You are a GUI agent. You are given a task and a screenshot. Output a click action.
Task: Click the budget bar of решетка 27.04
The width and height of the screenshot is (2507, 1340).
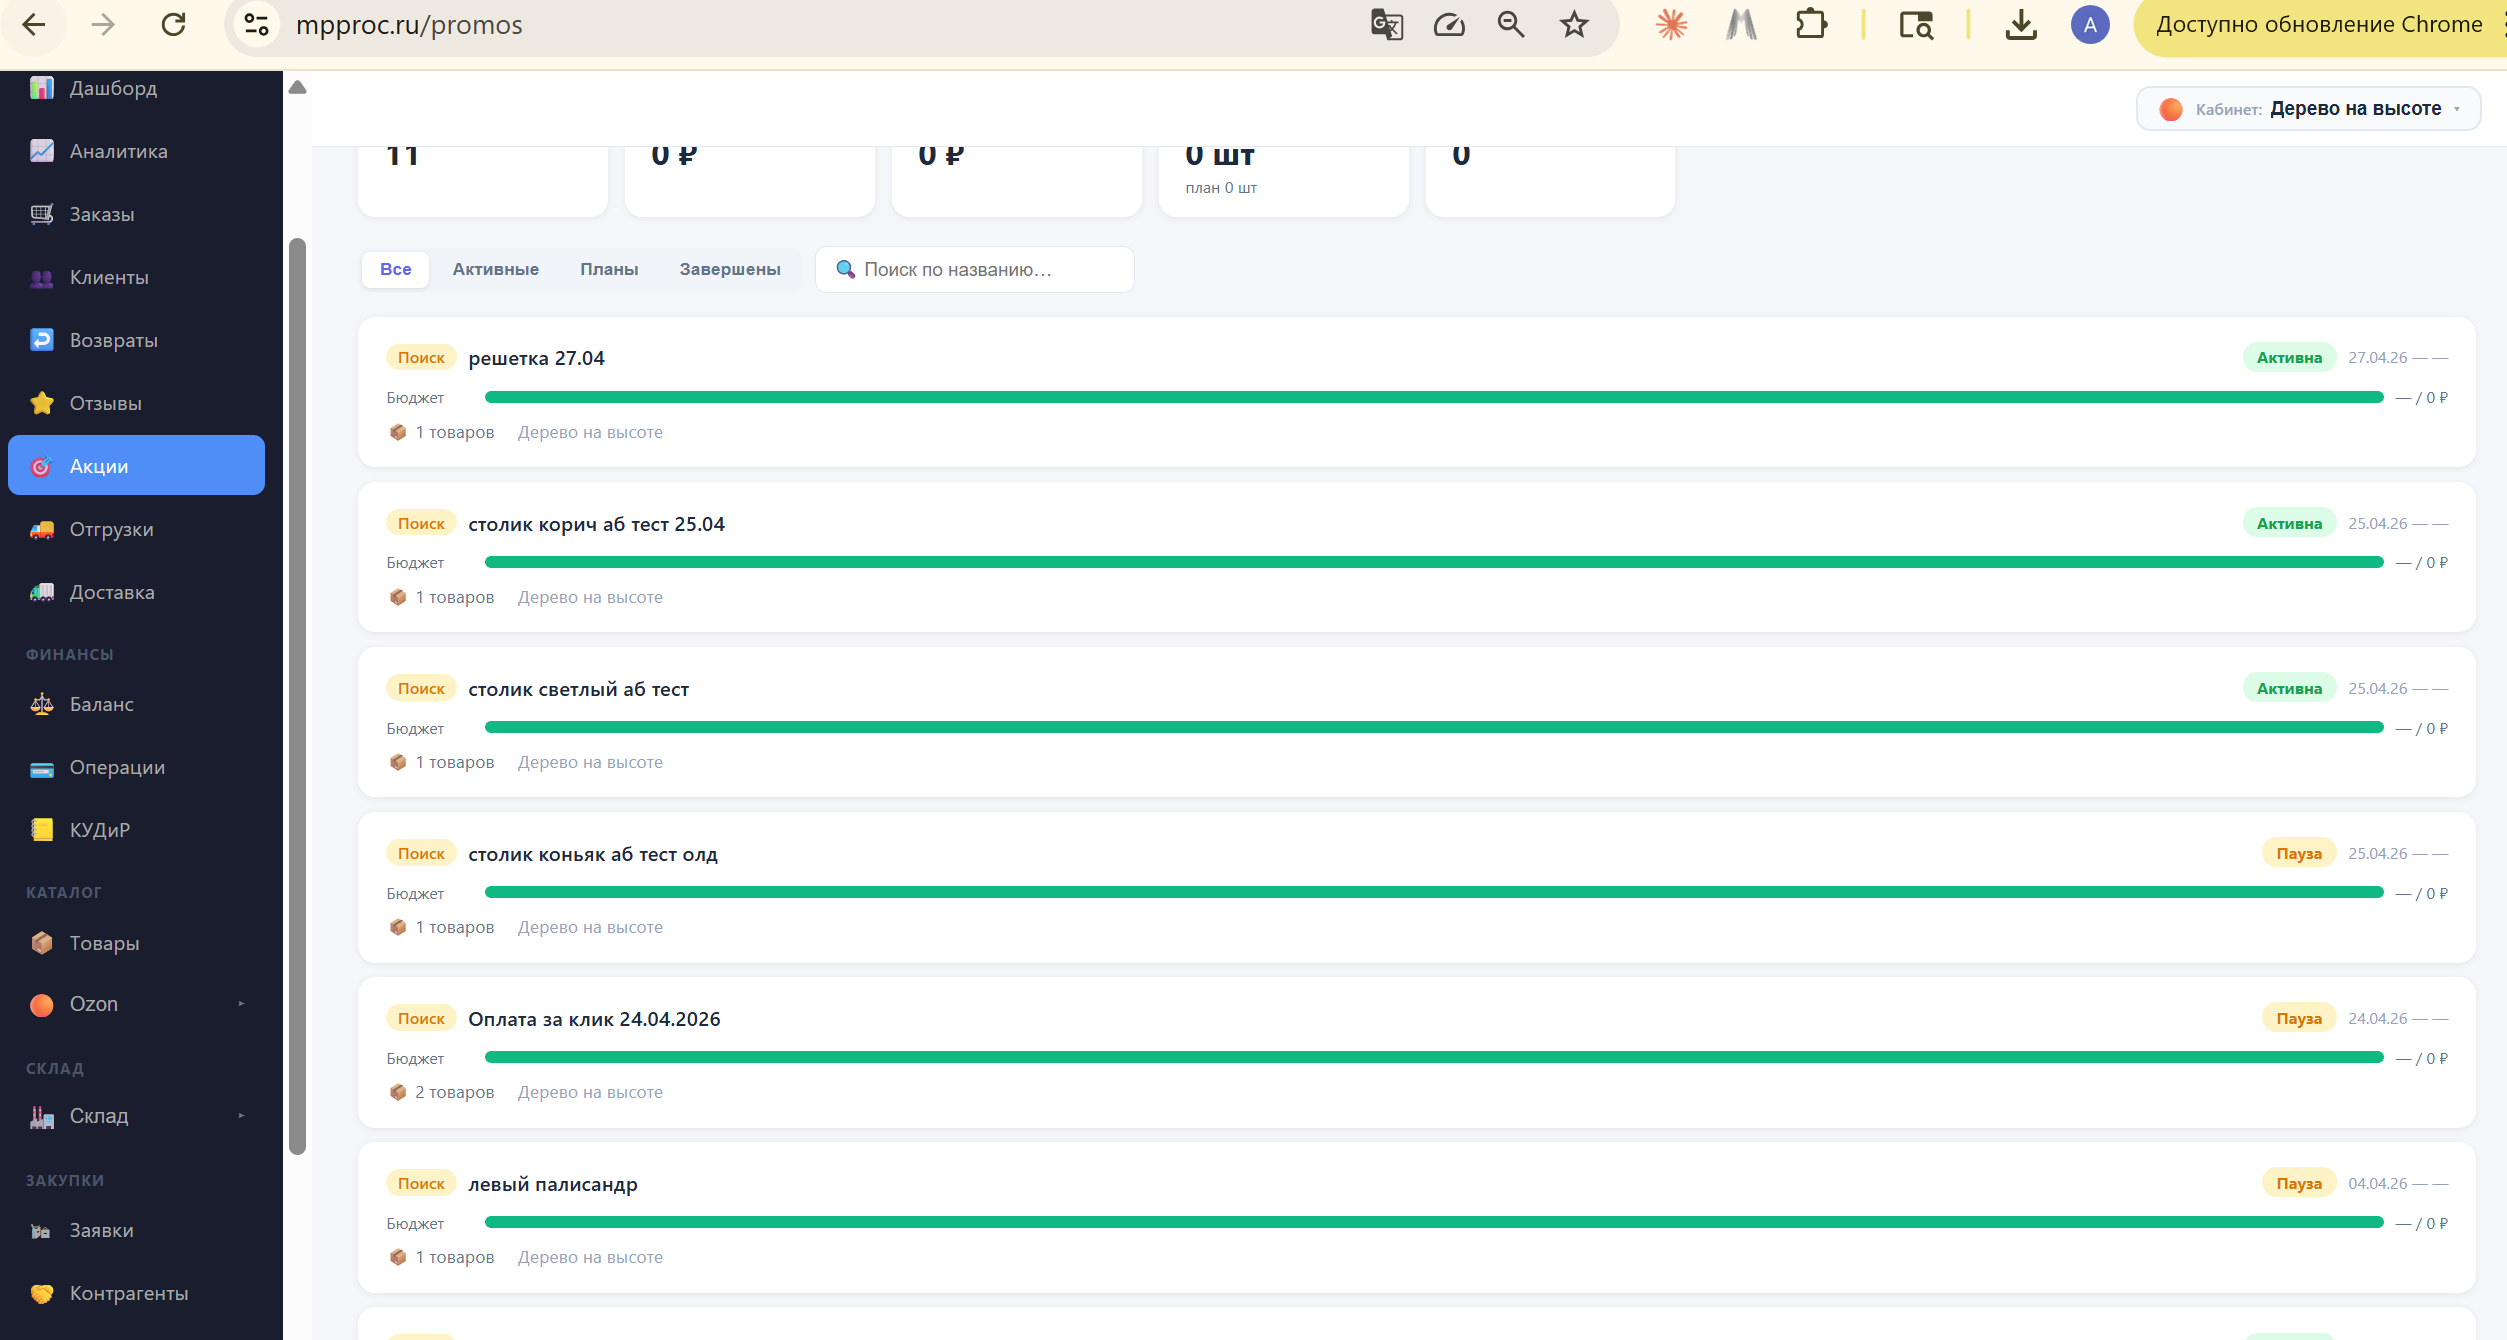tap(1434, 397)
